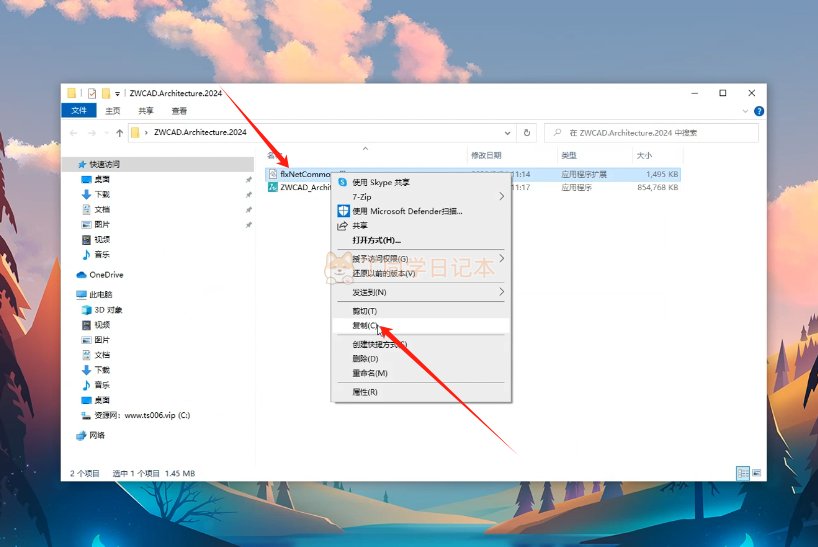
Task: Open the recent locations dropdown arrow
Action: point(106,133)
